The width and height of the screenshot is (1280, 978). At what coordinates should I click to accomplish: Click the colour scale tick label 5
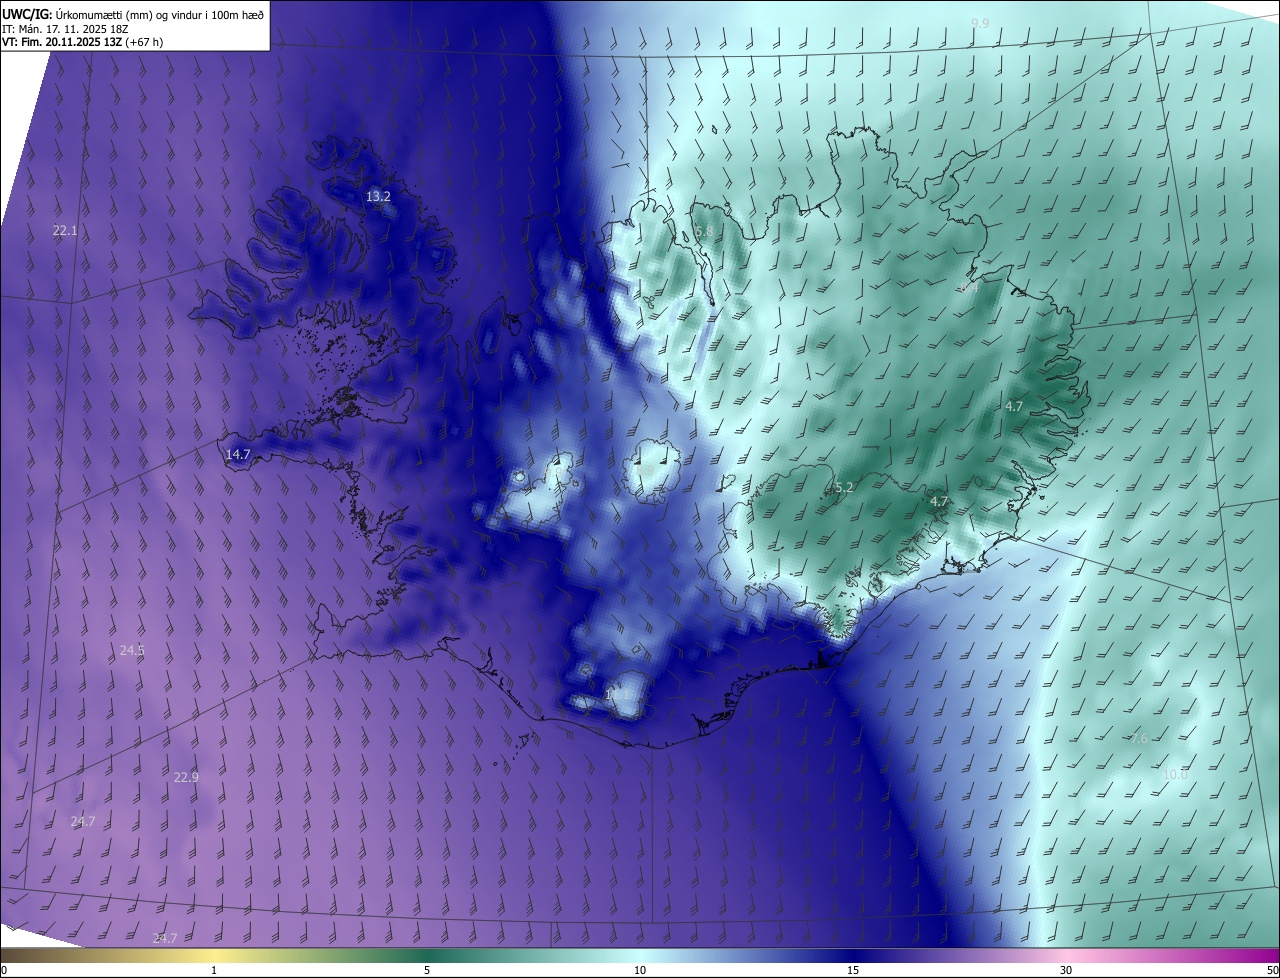point(427,971)
